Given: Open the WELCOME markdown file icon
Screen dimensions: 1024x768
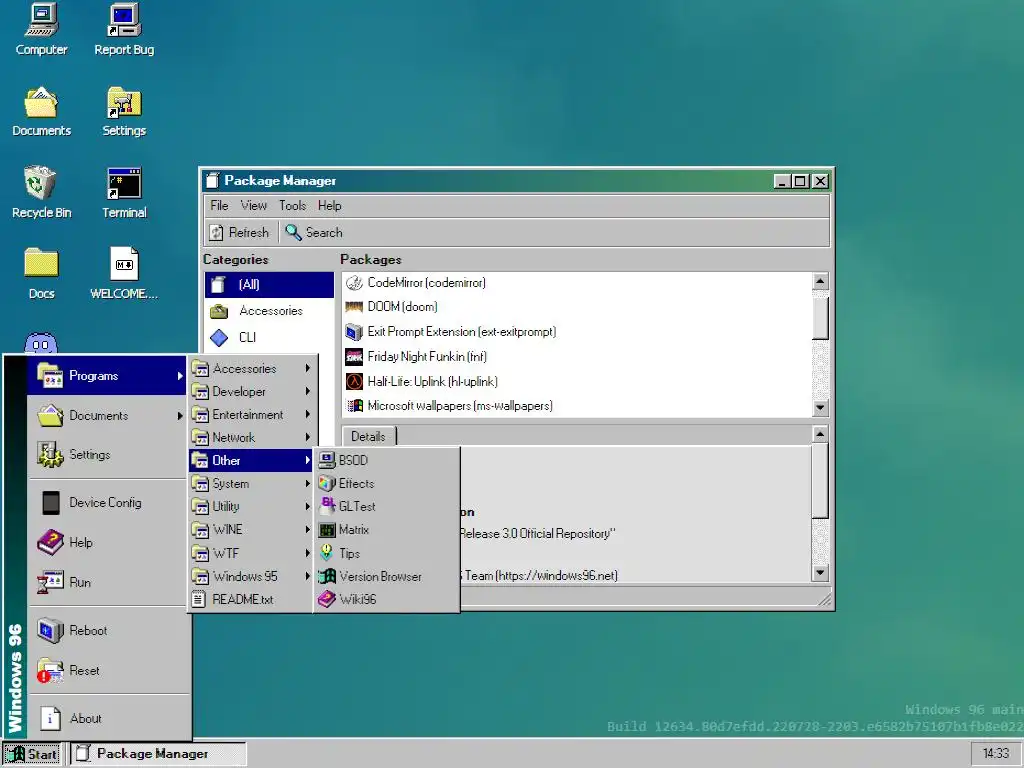Looking at the screenshot, I should click(124, 274).
